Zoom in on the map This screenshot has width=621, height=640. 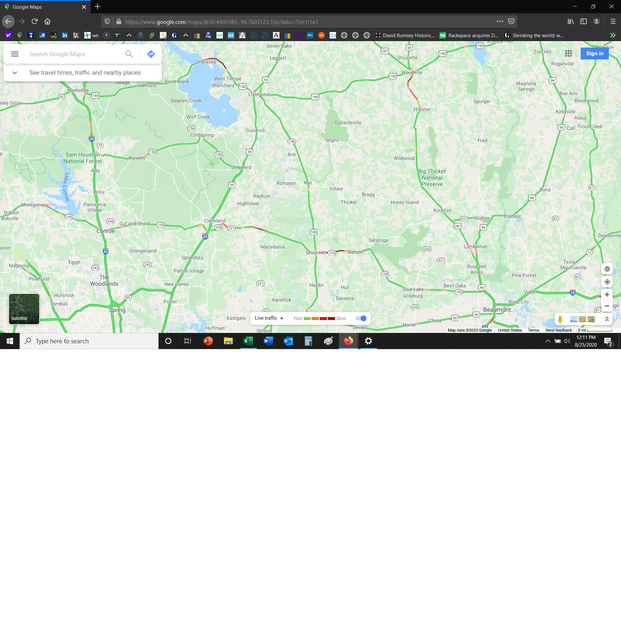point(607,295)
